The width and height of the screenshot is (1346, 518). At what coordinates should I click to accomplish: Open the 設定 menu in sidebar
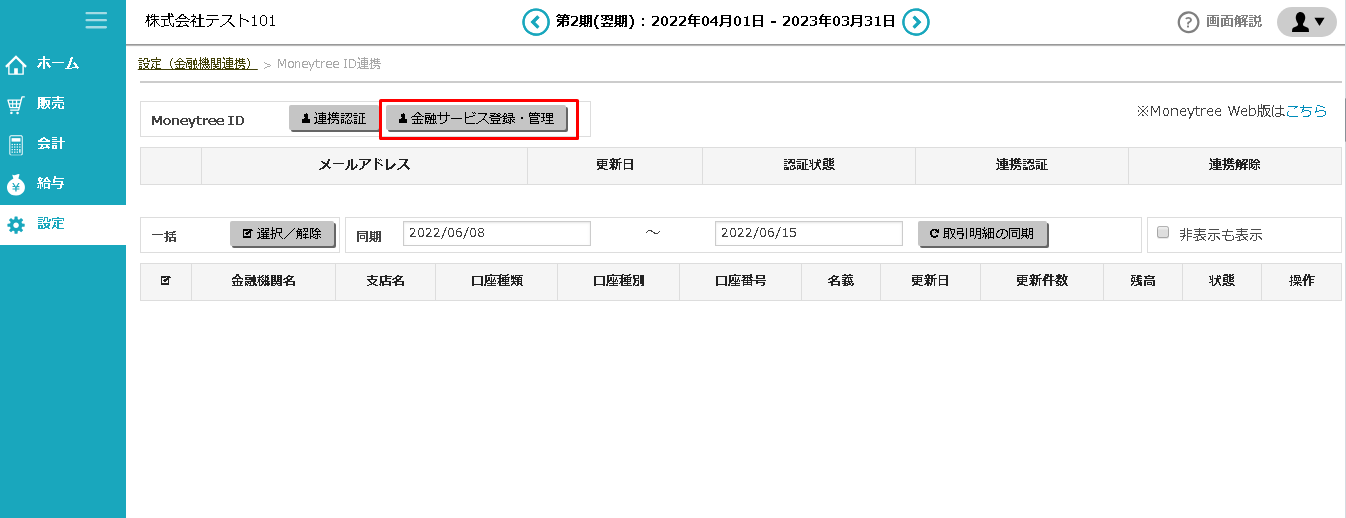pos(50,224)
